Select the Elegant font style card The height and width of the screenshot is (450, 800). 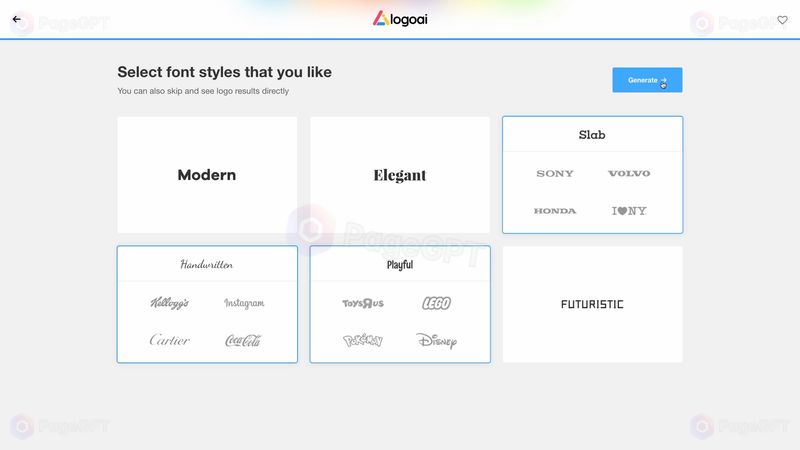(x=400, y=175)
